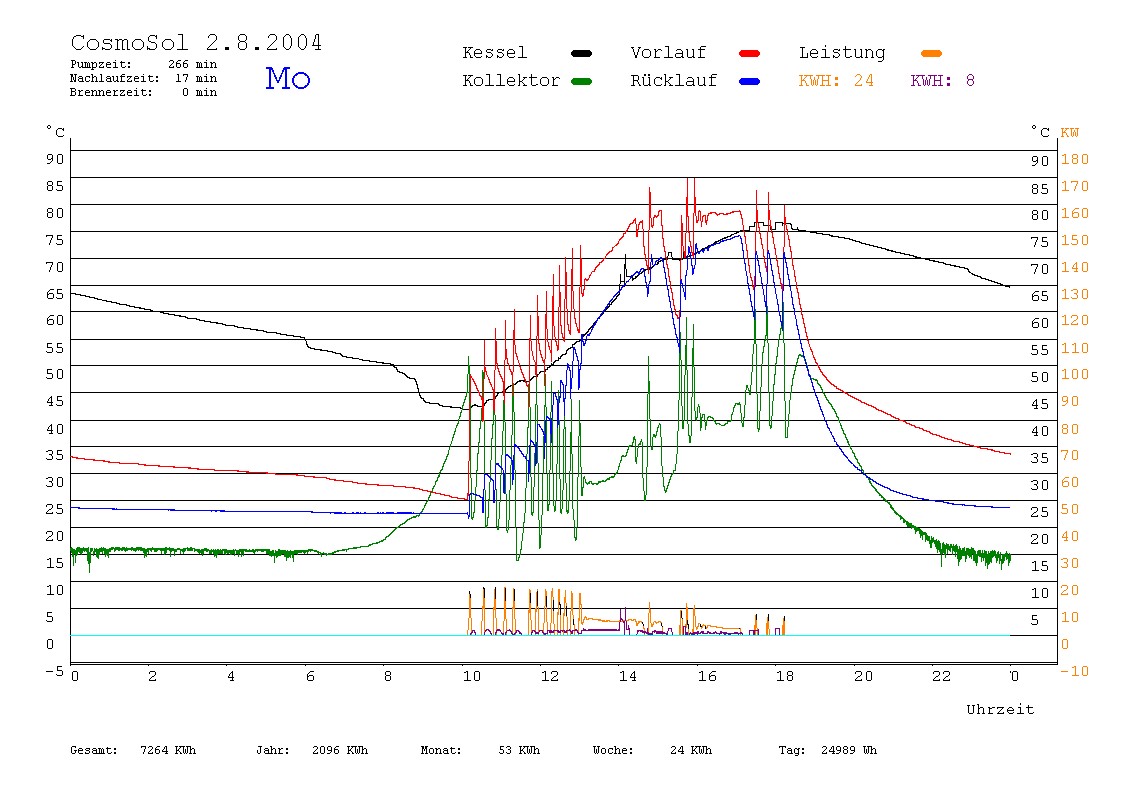Select the chart title "CosmoSol 2.8.2004"
This screenshot has width=1148, height=812.
(x=196, y=42)
